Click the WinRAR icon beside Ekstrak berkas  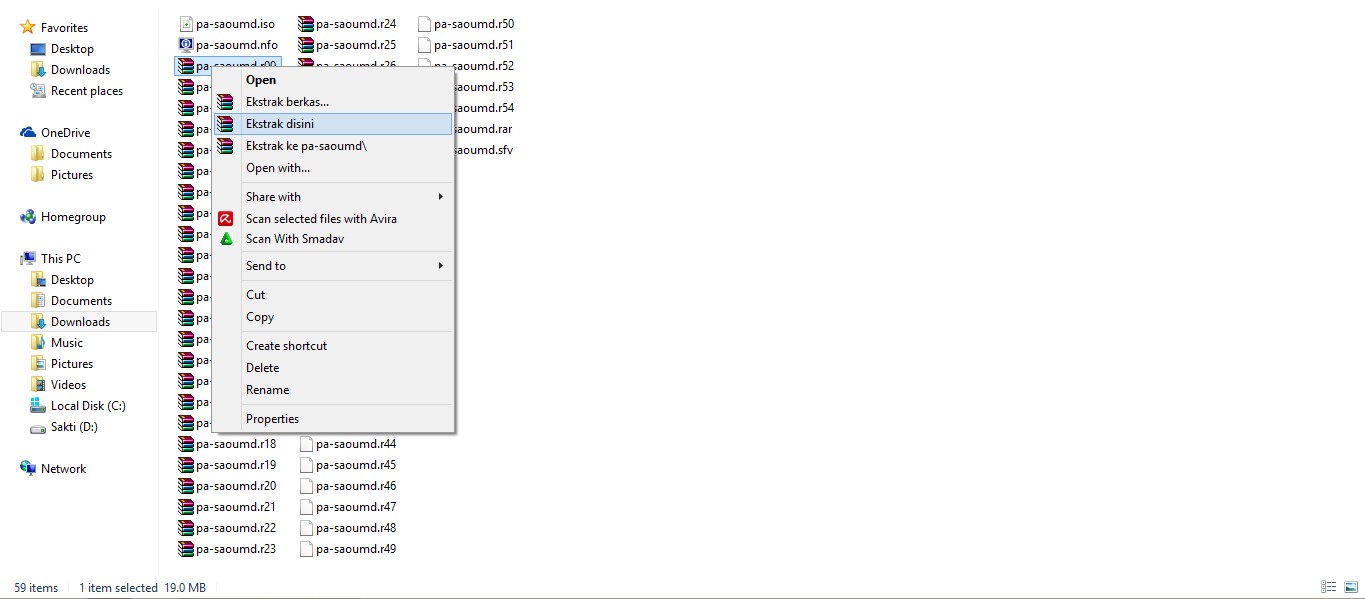pyautogui.click(x=226, y=102)
